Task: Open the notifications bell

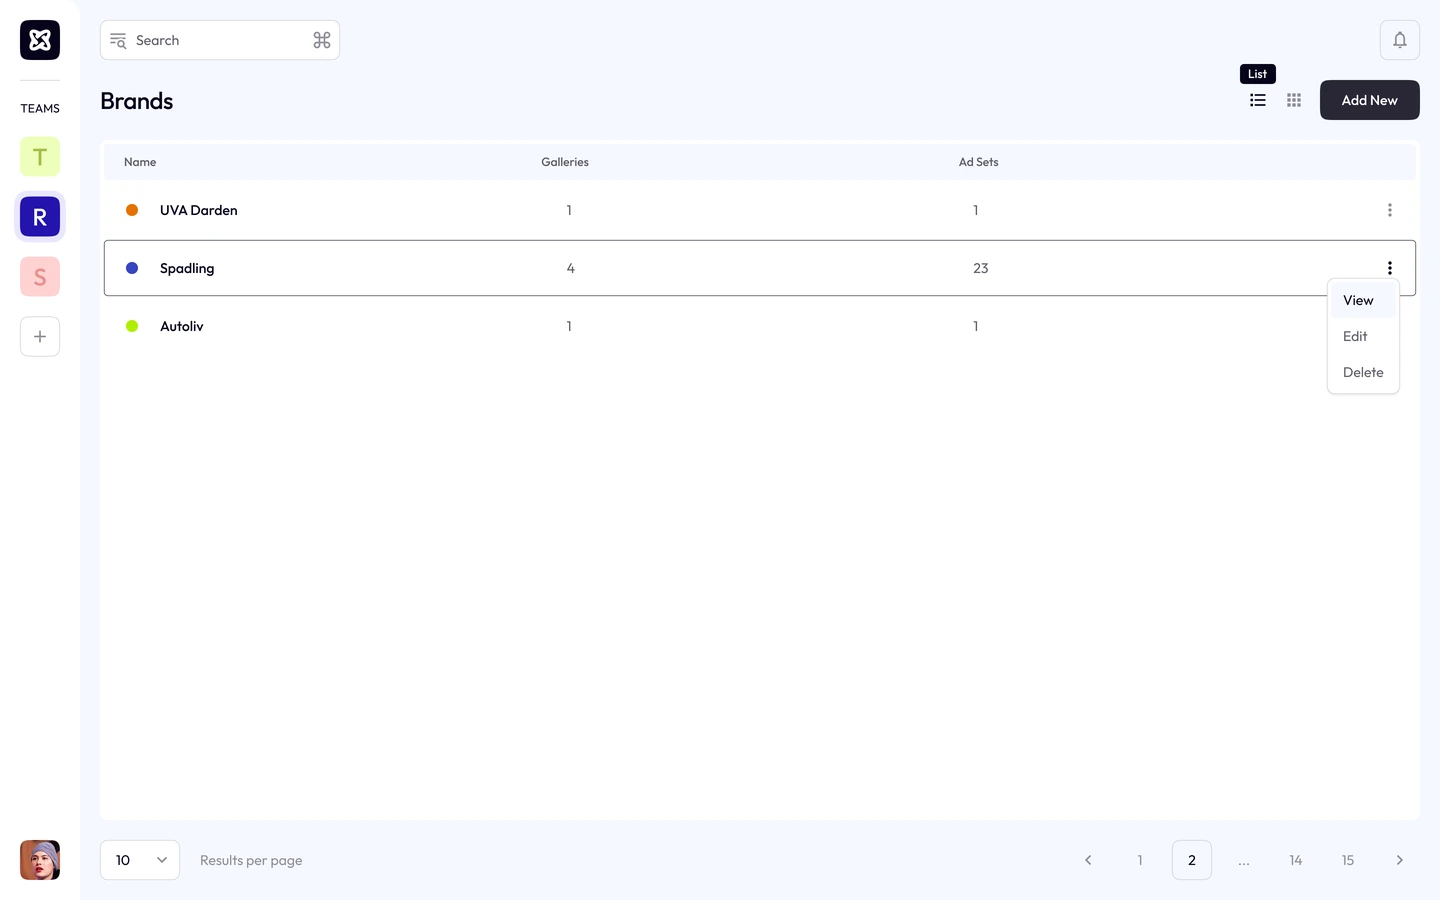Action: click(1399, 40)
